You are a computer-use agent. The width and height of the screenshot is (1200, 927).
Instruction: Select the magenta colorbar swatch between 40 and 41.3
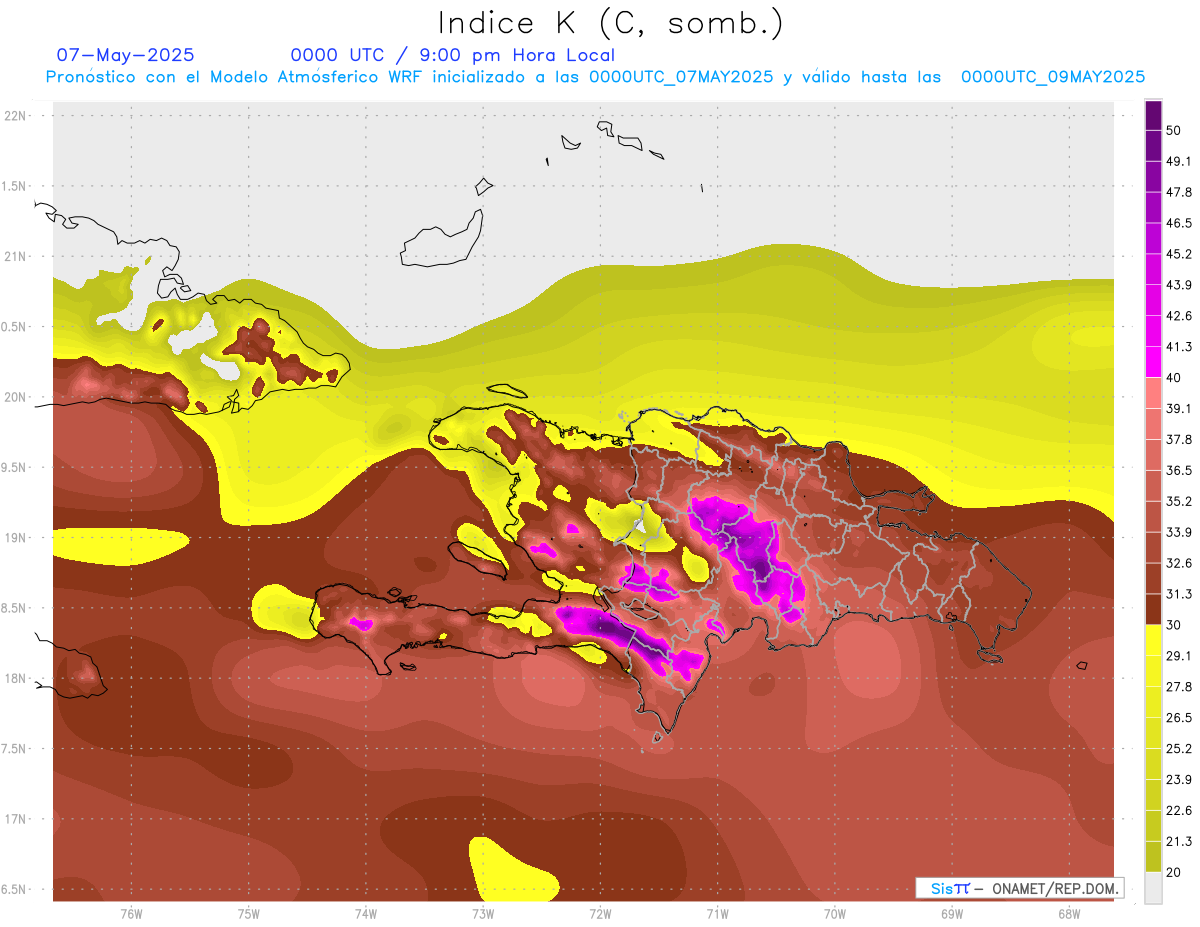(x=1153, y=362)
